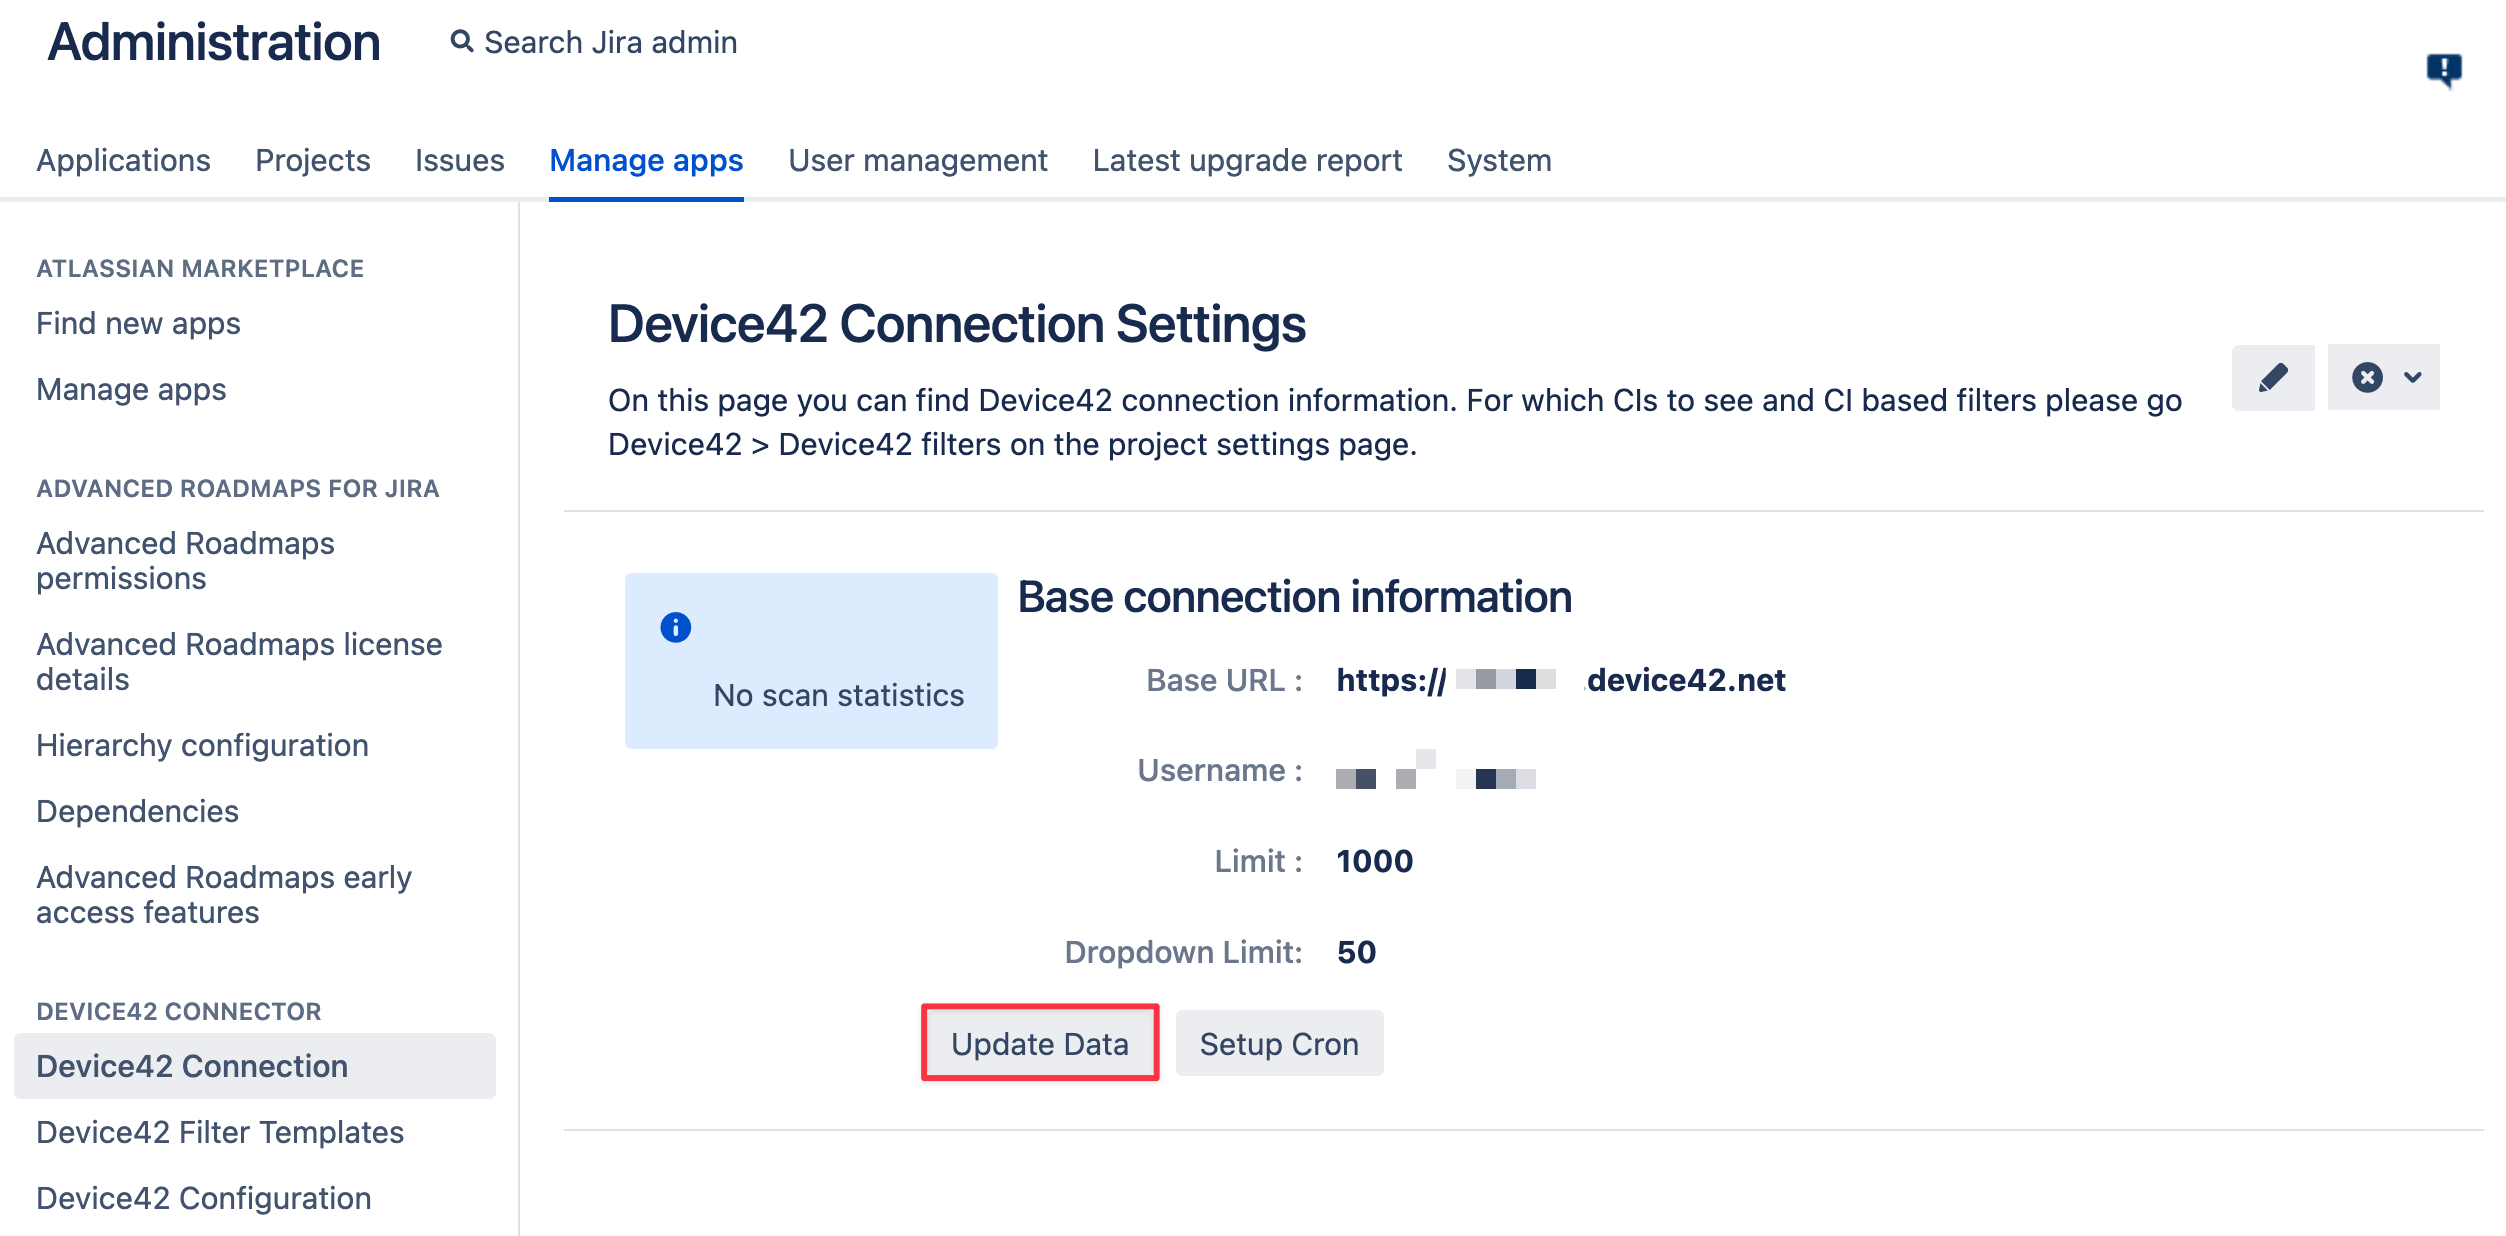Click the info icon in the scan statistics box
The width and height of the screenshot is (2506, 1236).
[675, 627]
